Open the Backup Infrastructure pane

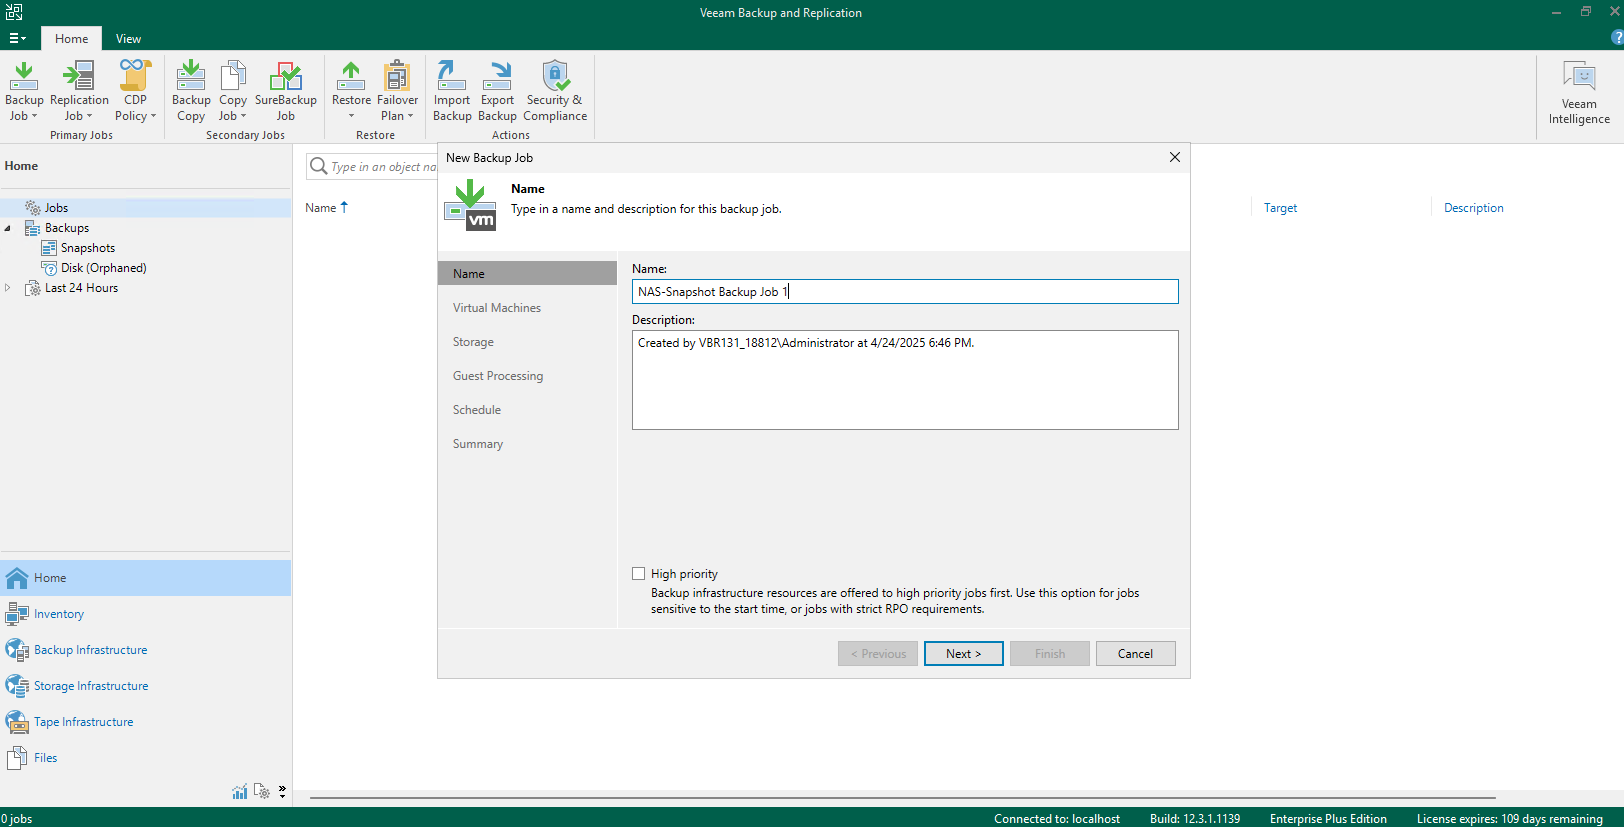point(146,650)
